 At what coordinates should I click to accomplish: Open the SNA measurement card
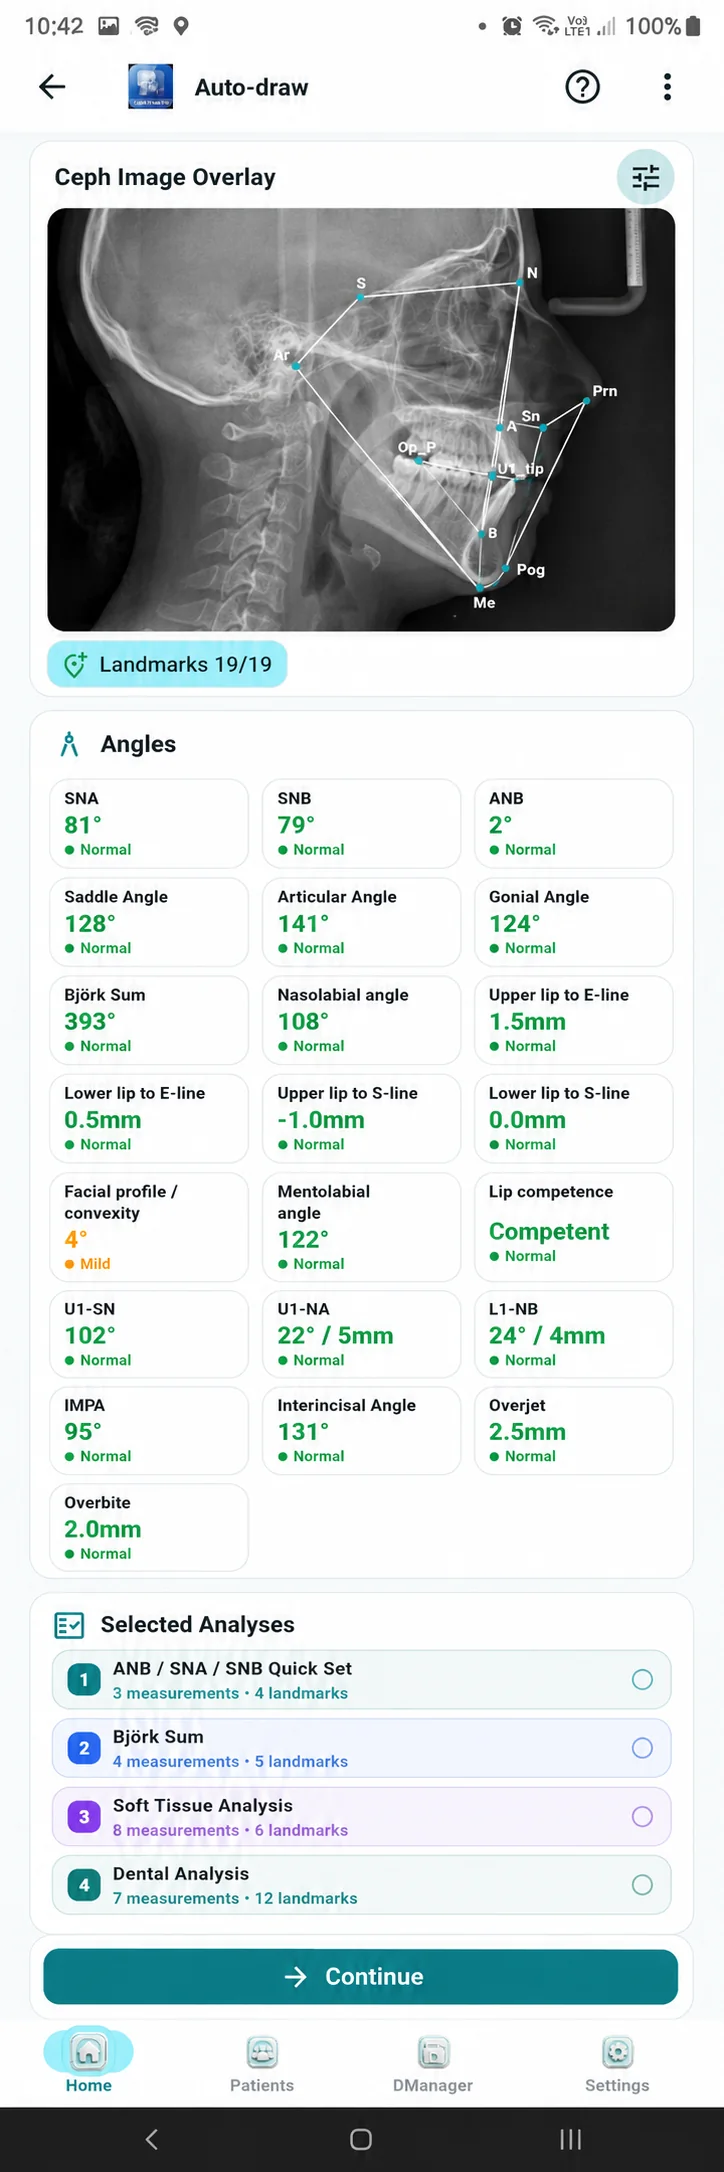(149, 823)
